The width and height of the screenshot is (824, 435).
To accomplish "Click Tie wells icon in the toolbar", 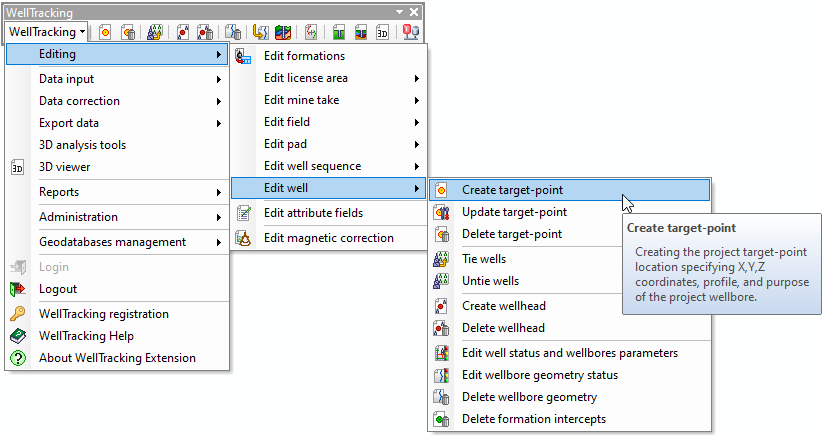I will [x=154, y=33].
